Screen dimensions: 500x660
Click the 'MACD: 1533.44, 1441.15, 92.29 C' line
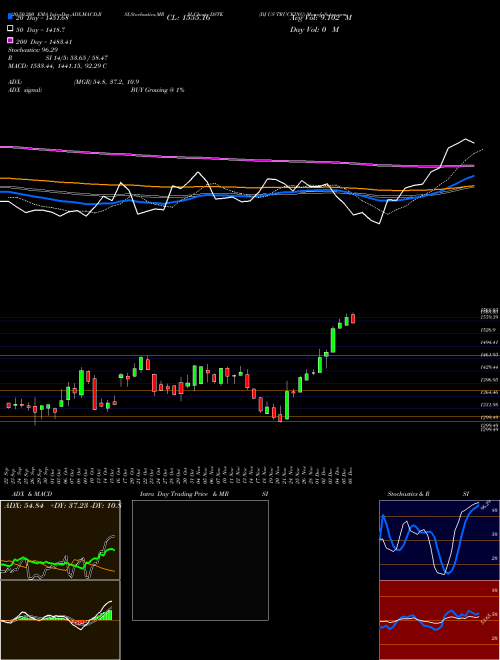pos(57,66)
